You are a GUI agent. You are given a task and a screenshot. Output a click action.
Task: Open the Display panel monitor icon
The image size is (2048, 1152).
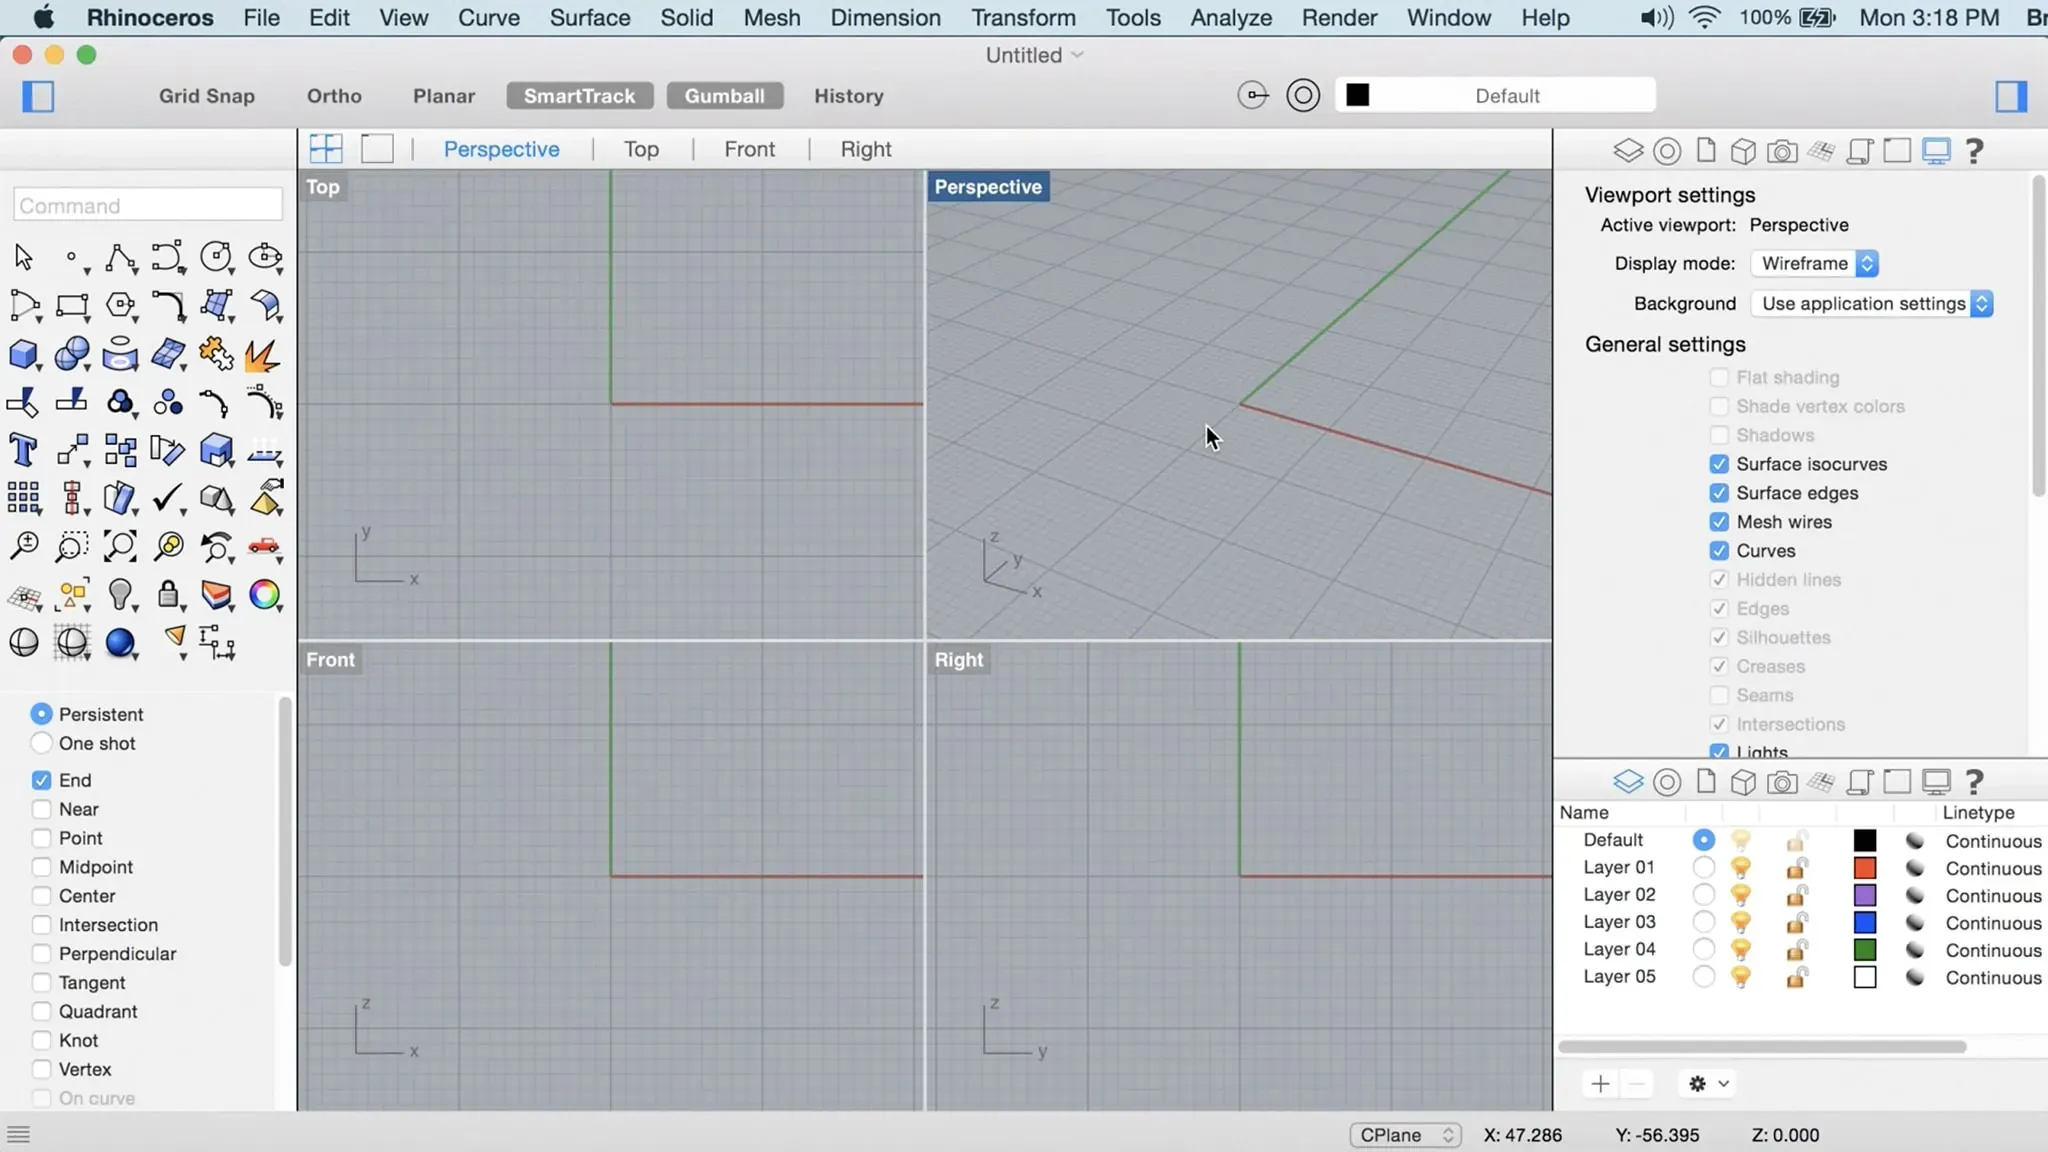point(1937,150)
